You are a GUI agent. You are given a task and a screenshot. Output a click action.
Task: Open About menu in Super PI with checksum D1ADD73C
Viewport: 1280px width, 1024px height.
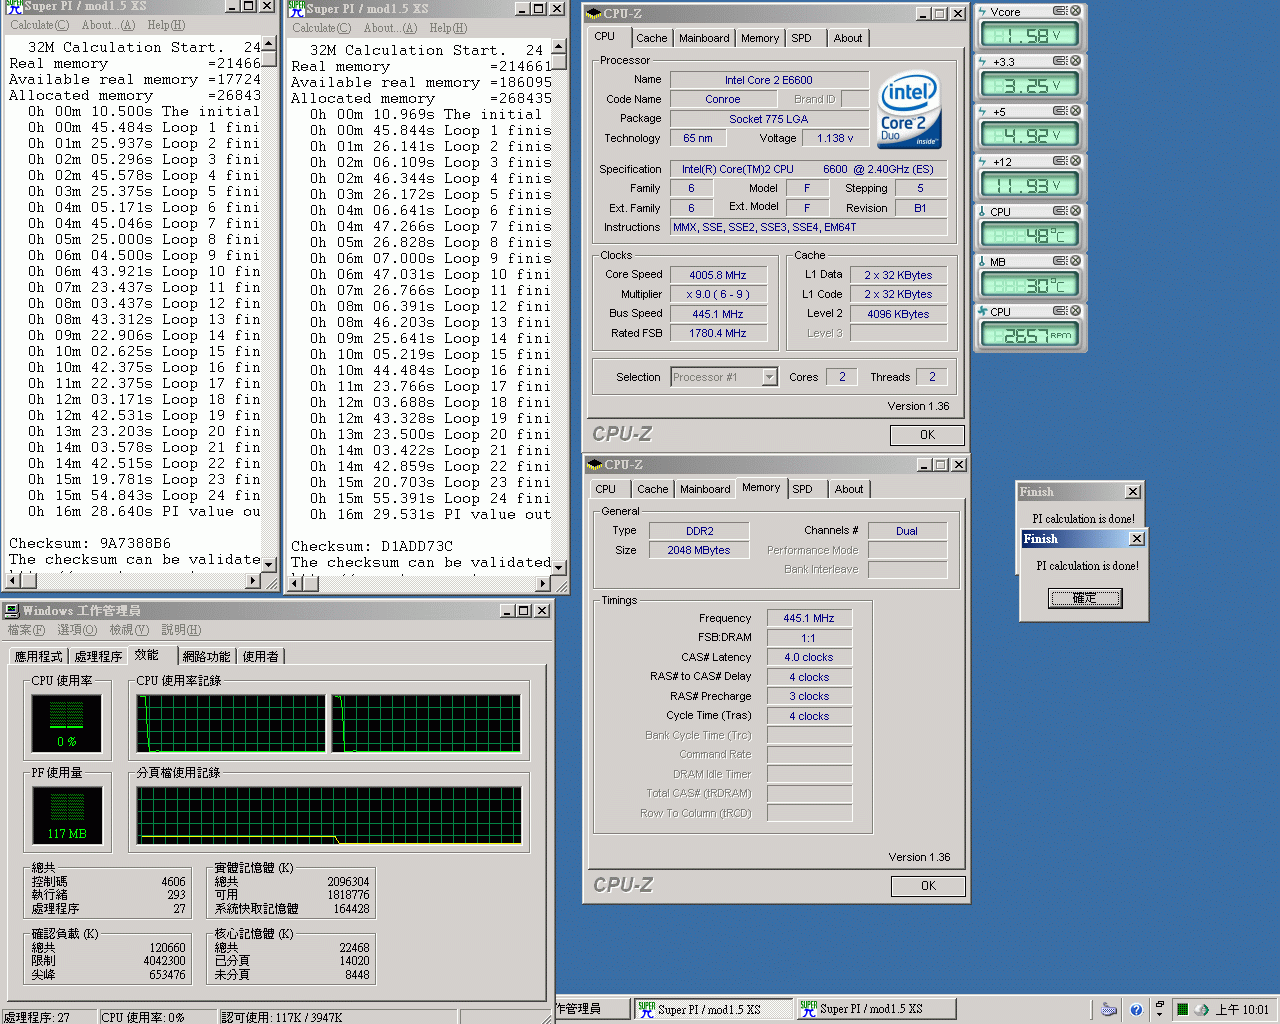tap(389, 28)
